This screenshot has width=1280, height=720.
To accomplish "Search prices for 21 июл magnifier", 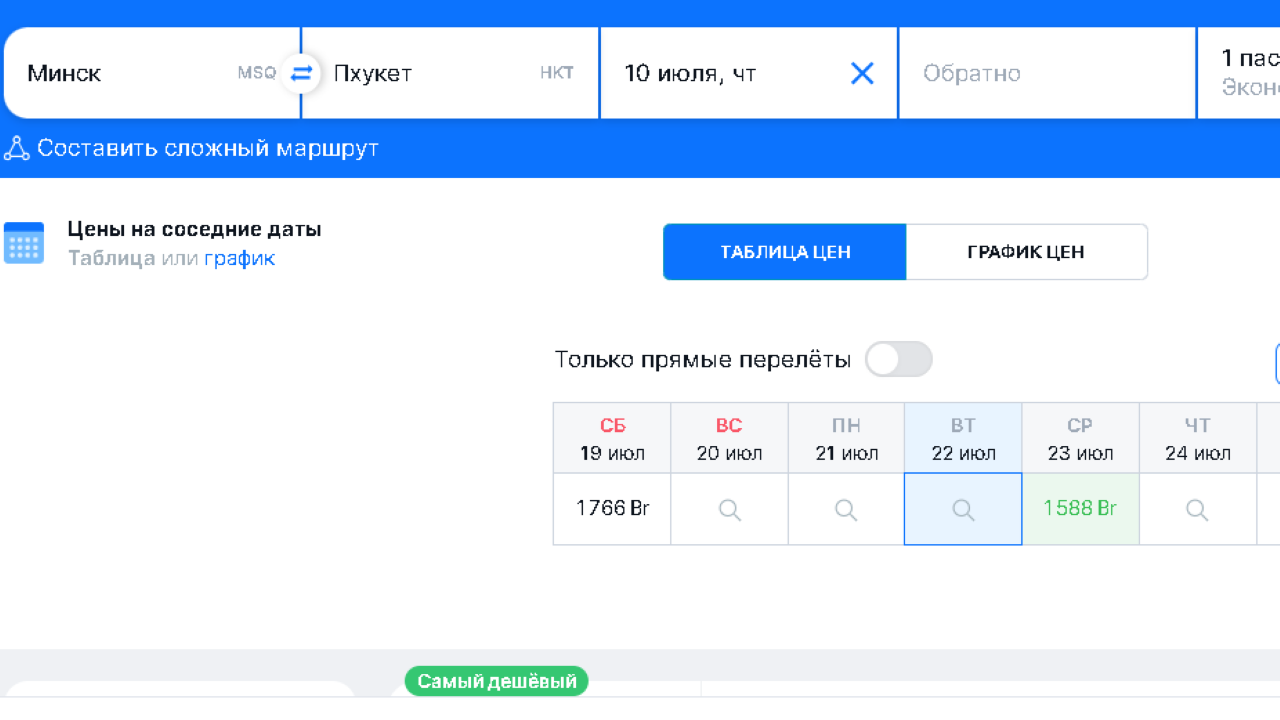I will coord(846,510).
